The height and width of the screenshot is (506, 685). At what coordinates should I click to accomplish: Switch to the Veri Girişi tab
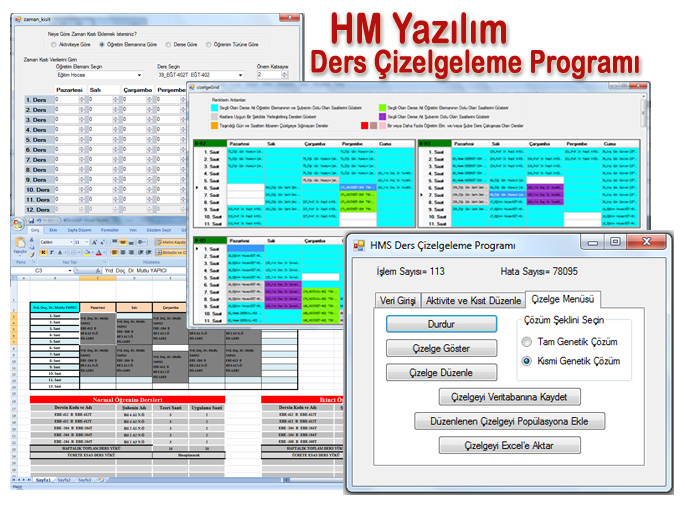[x=398, y=301]
